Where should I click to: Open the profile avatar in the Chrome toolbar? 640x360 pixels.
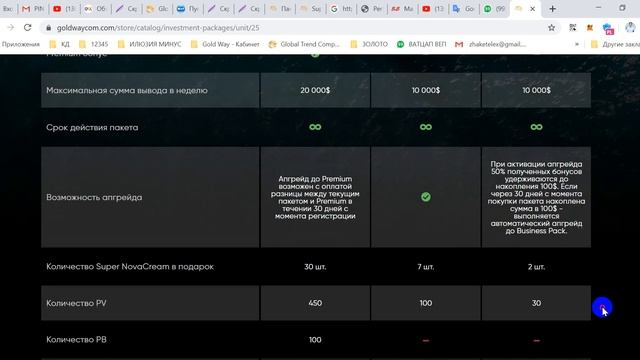[631, 28]
